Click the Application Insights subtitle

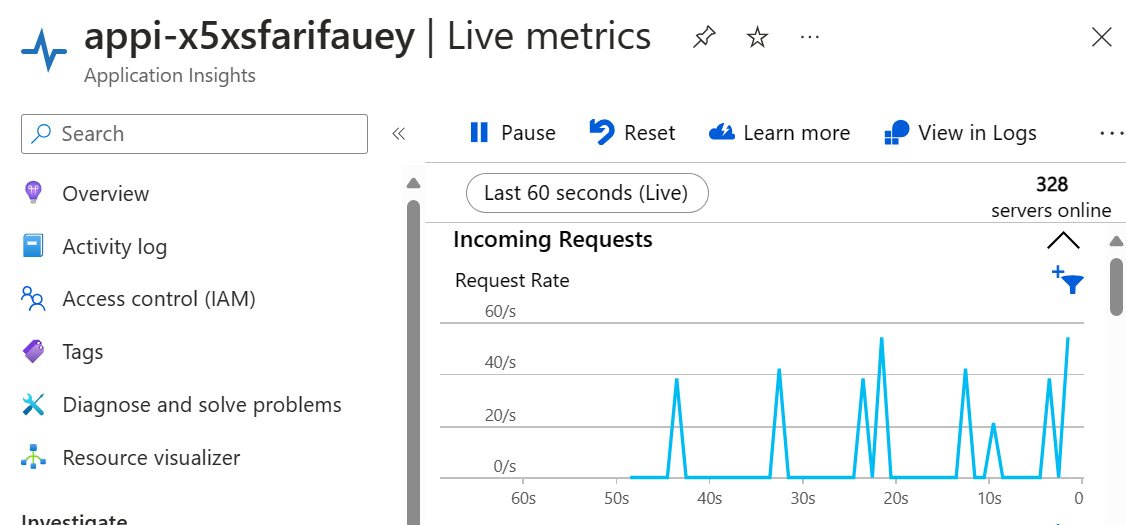point(169,75)
